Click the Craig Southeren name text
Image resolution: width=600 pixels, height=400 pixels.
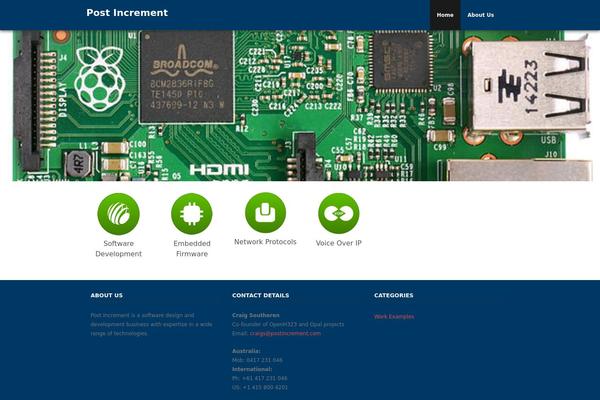[x=256, y=315]
